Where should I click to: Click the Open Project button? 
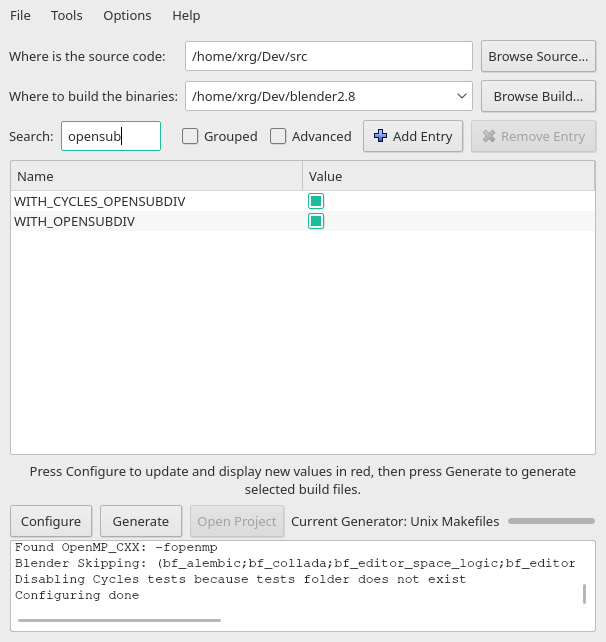point(237,521)
